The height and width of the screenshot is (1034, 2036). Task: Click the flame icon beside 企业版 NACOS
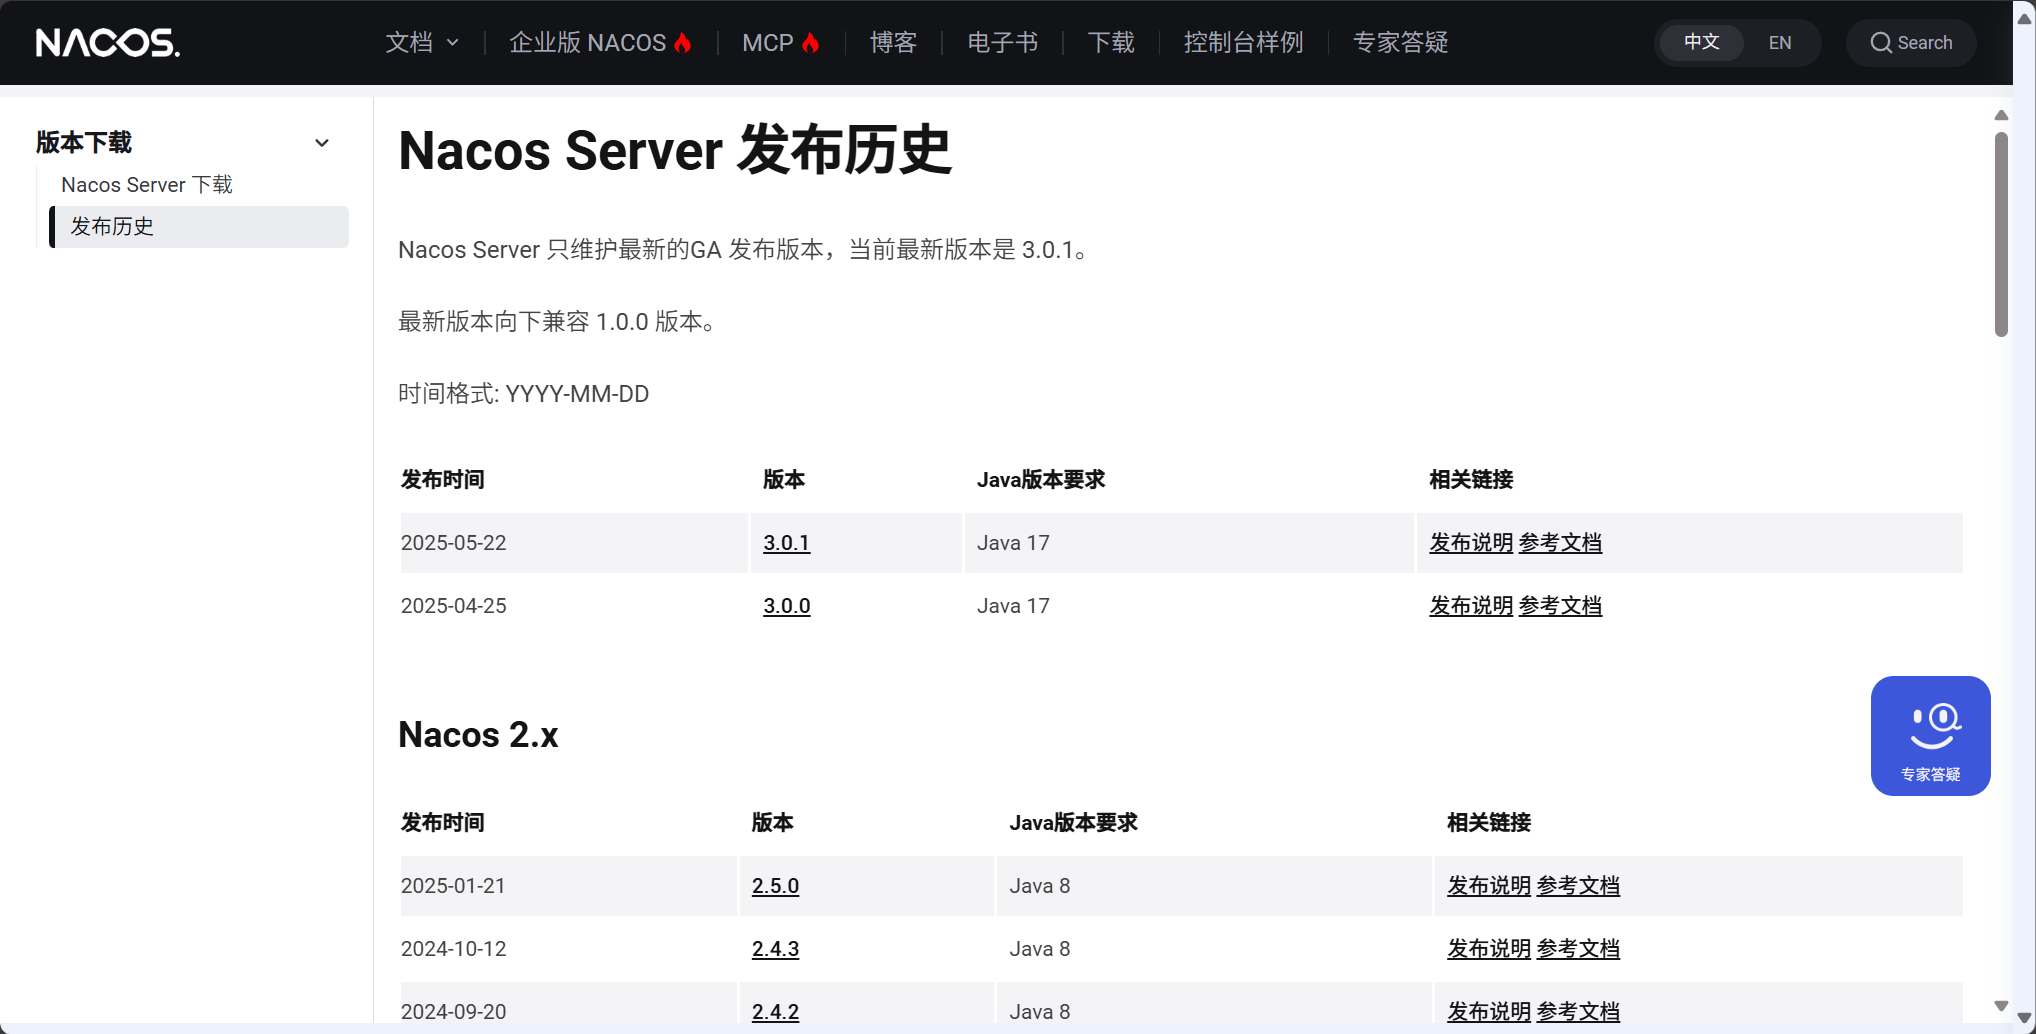point(683,43)
